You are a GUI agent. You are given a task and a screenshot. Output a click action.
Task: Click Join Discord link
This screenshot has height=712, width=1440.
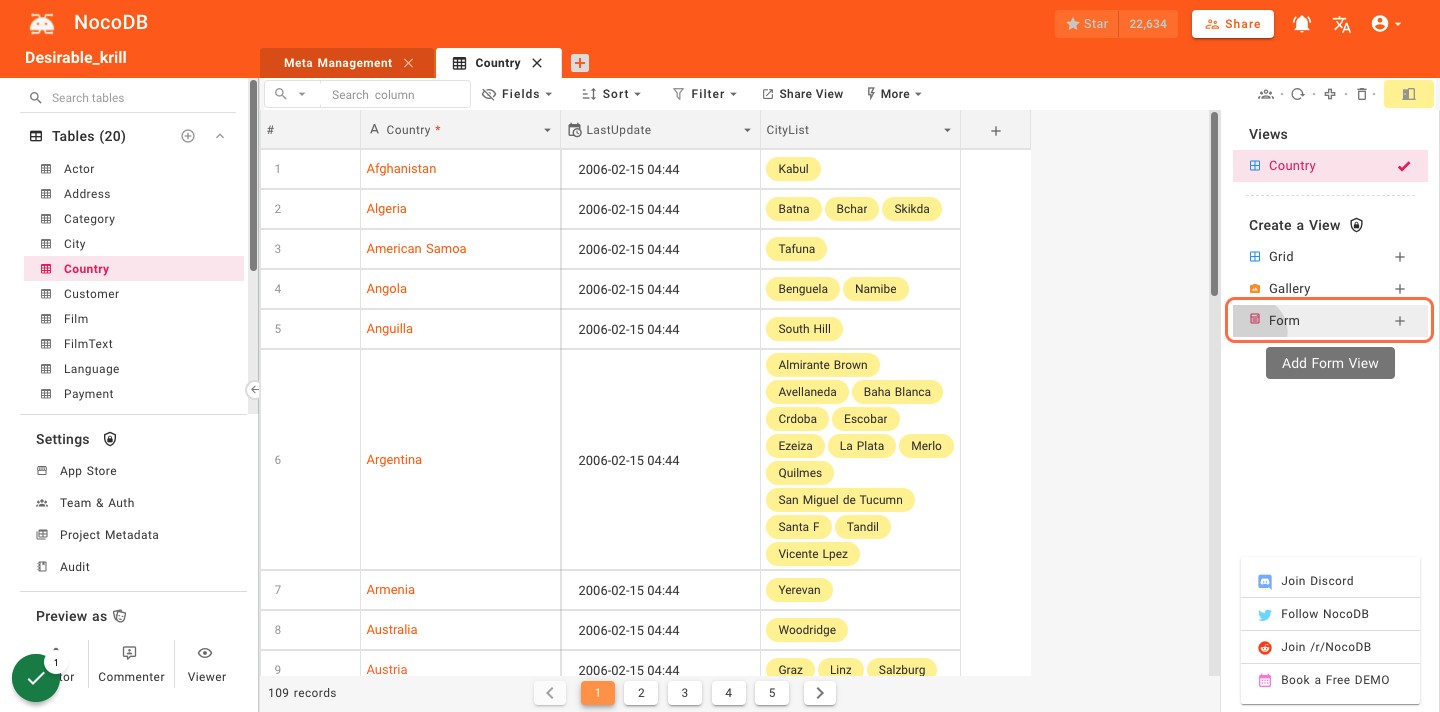(x=1330, y=581)
